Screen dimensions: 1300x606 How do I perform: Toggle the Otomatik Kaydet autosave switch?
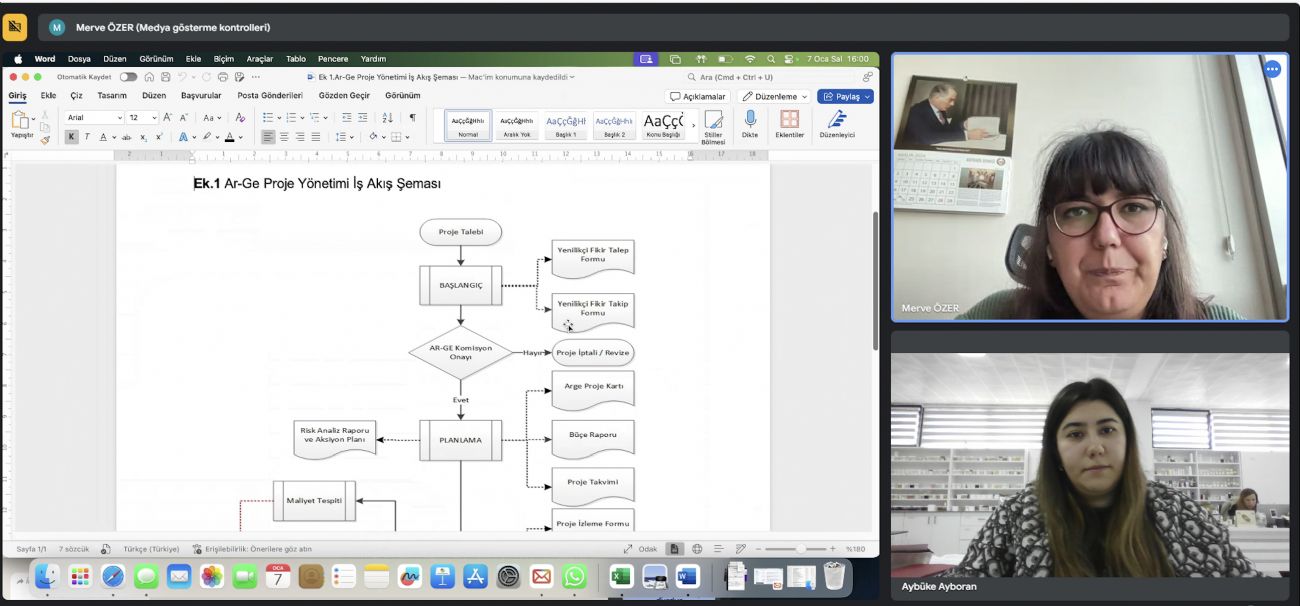tap(128, 77)
